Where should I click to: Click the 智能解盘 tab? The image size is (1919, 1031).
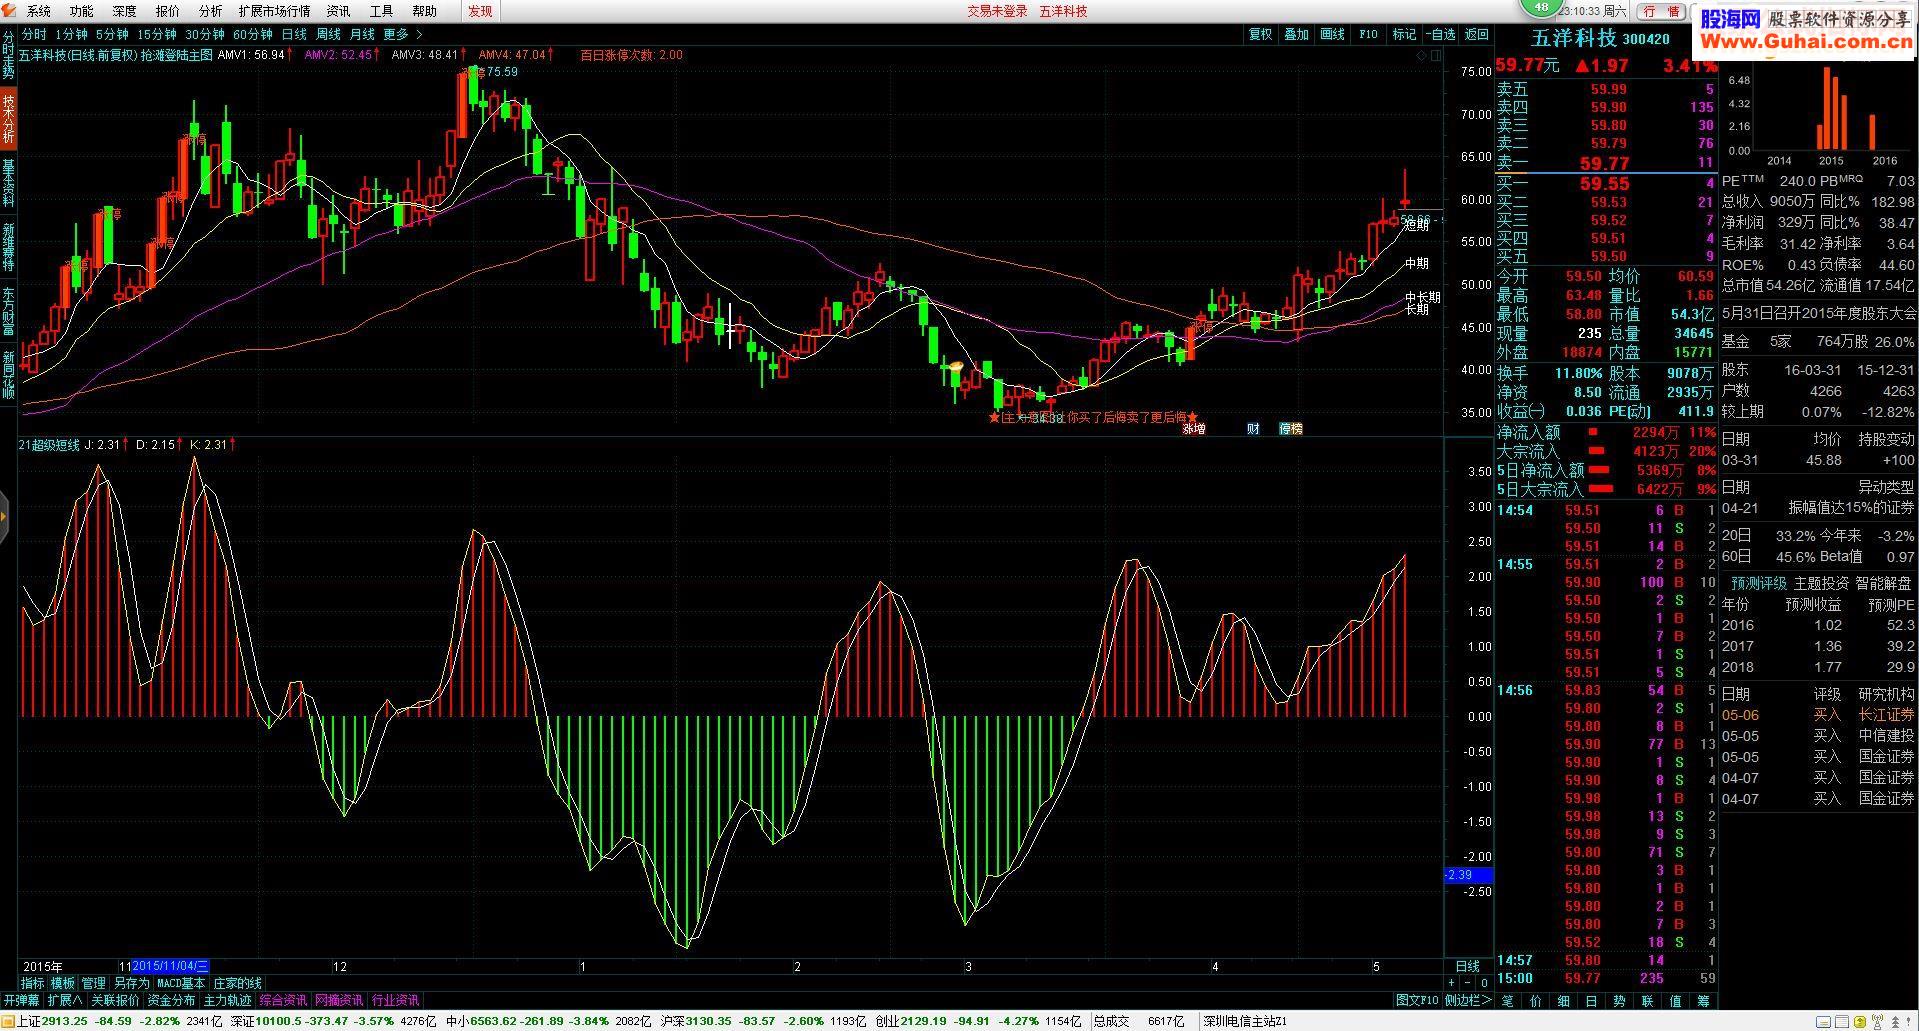[x=1883, y=583]
